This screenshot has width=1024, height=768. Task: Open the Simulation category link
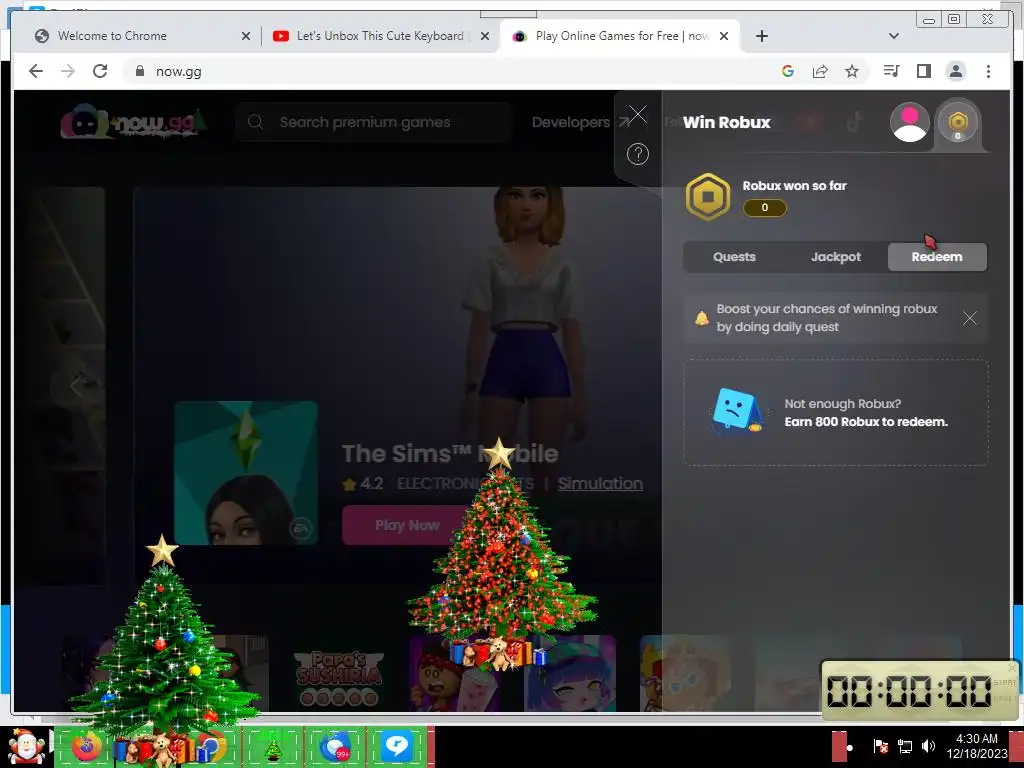click(x=600, y=483)
